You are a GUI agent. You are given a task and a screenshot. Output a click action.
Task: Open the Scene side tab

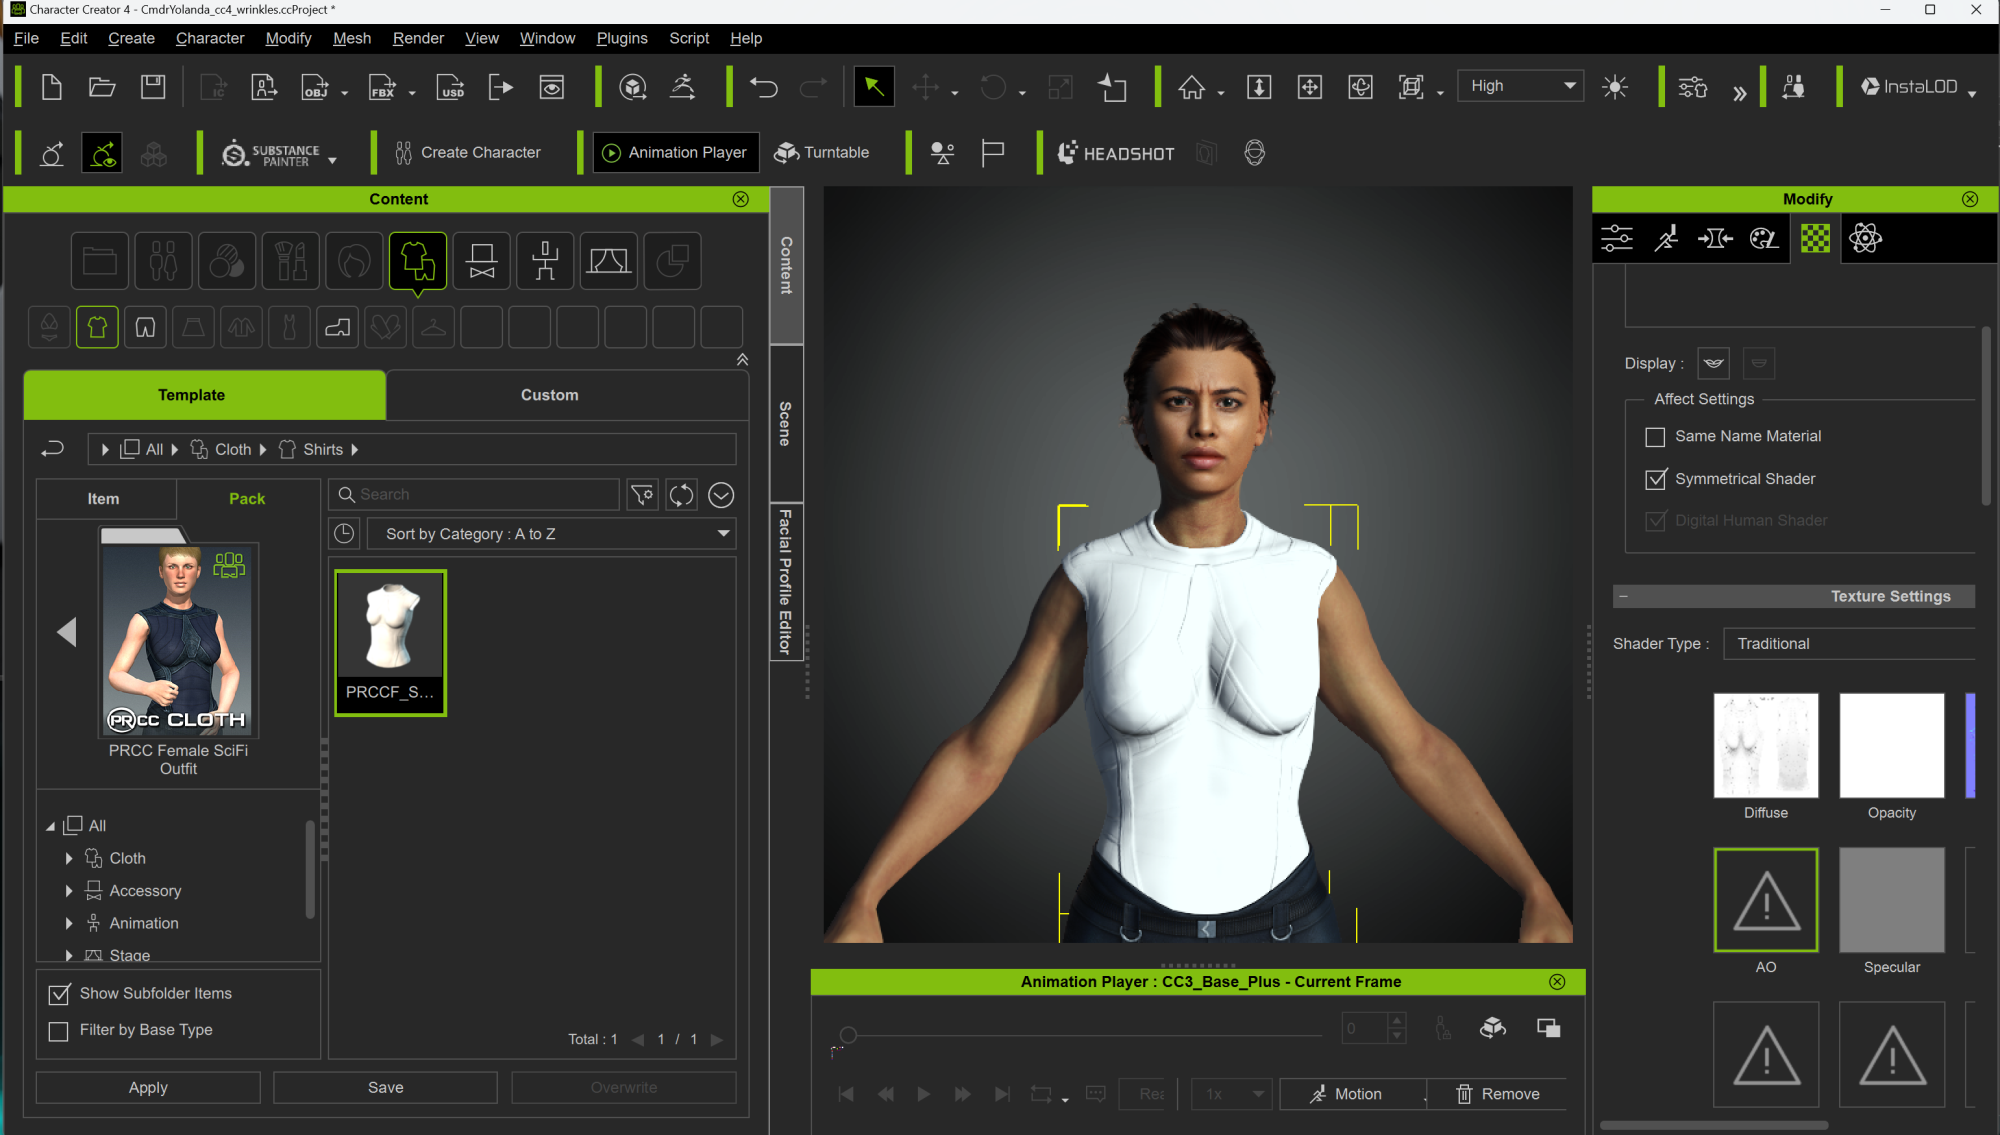pyautogui.click(x=786, y=424)
